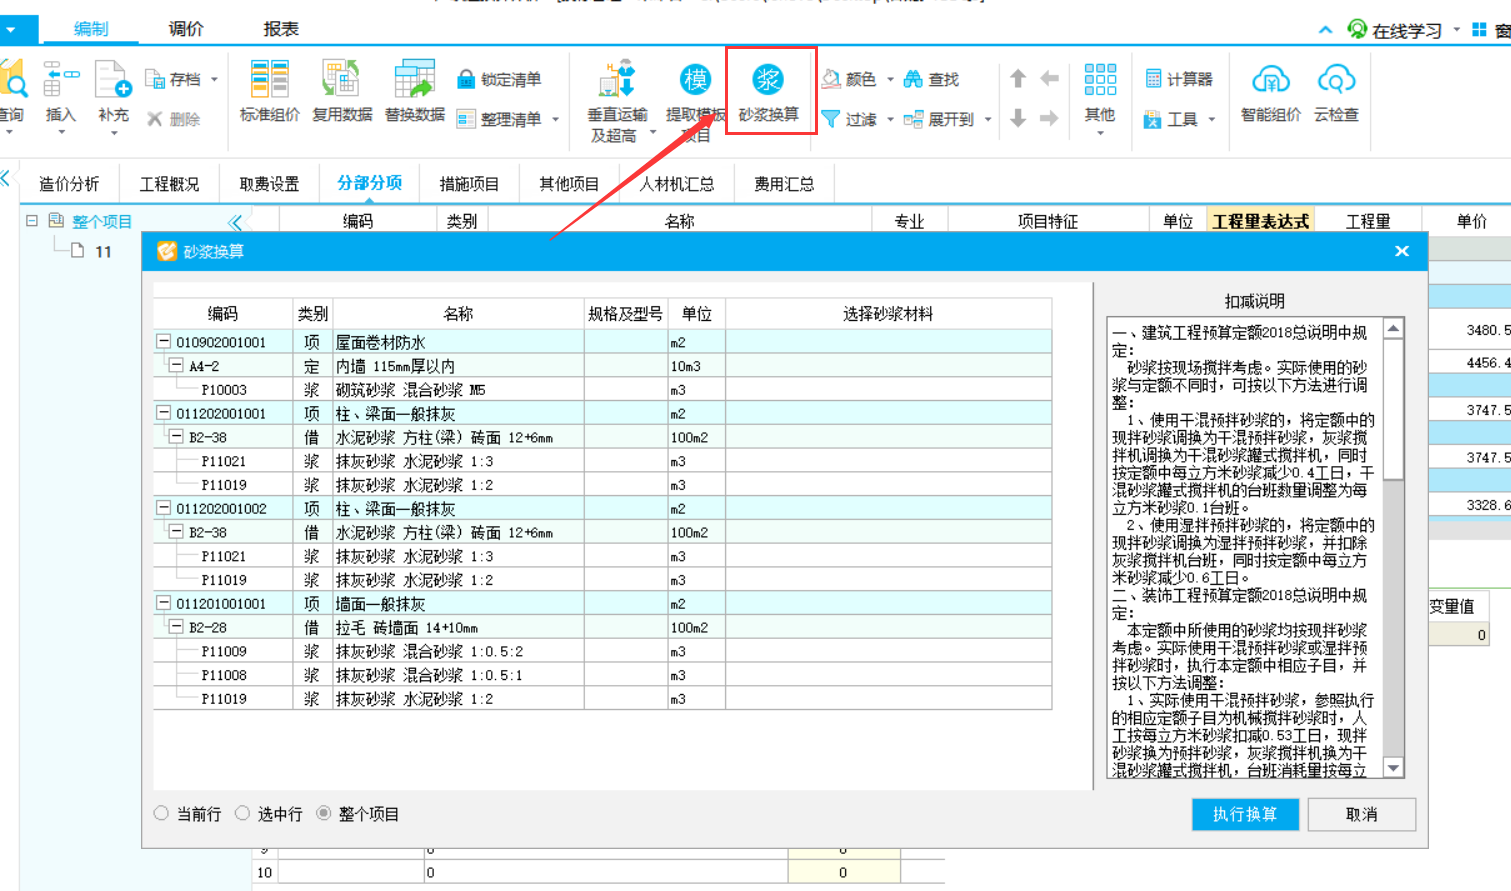Click the 智能组价 cloud icon
The width and height of the screenshot is (1511, 891).
1270,80
